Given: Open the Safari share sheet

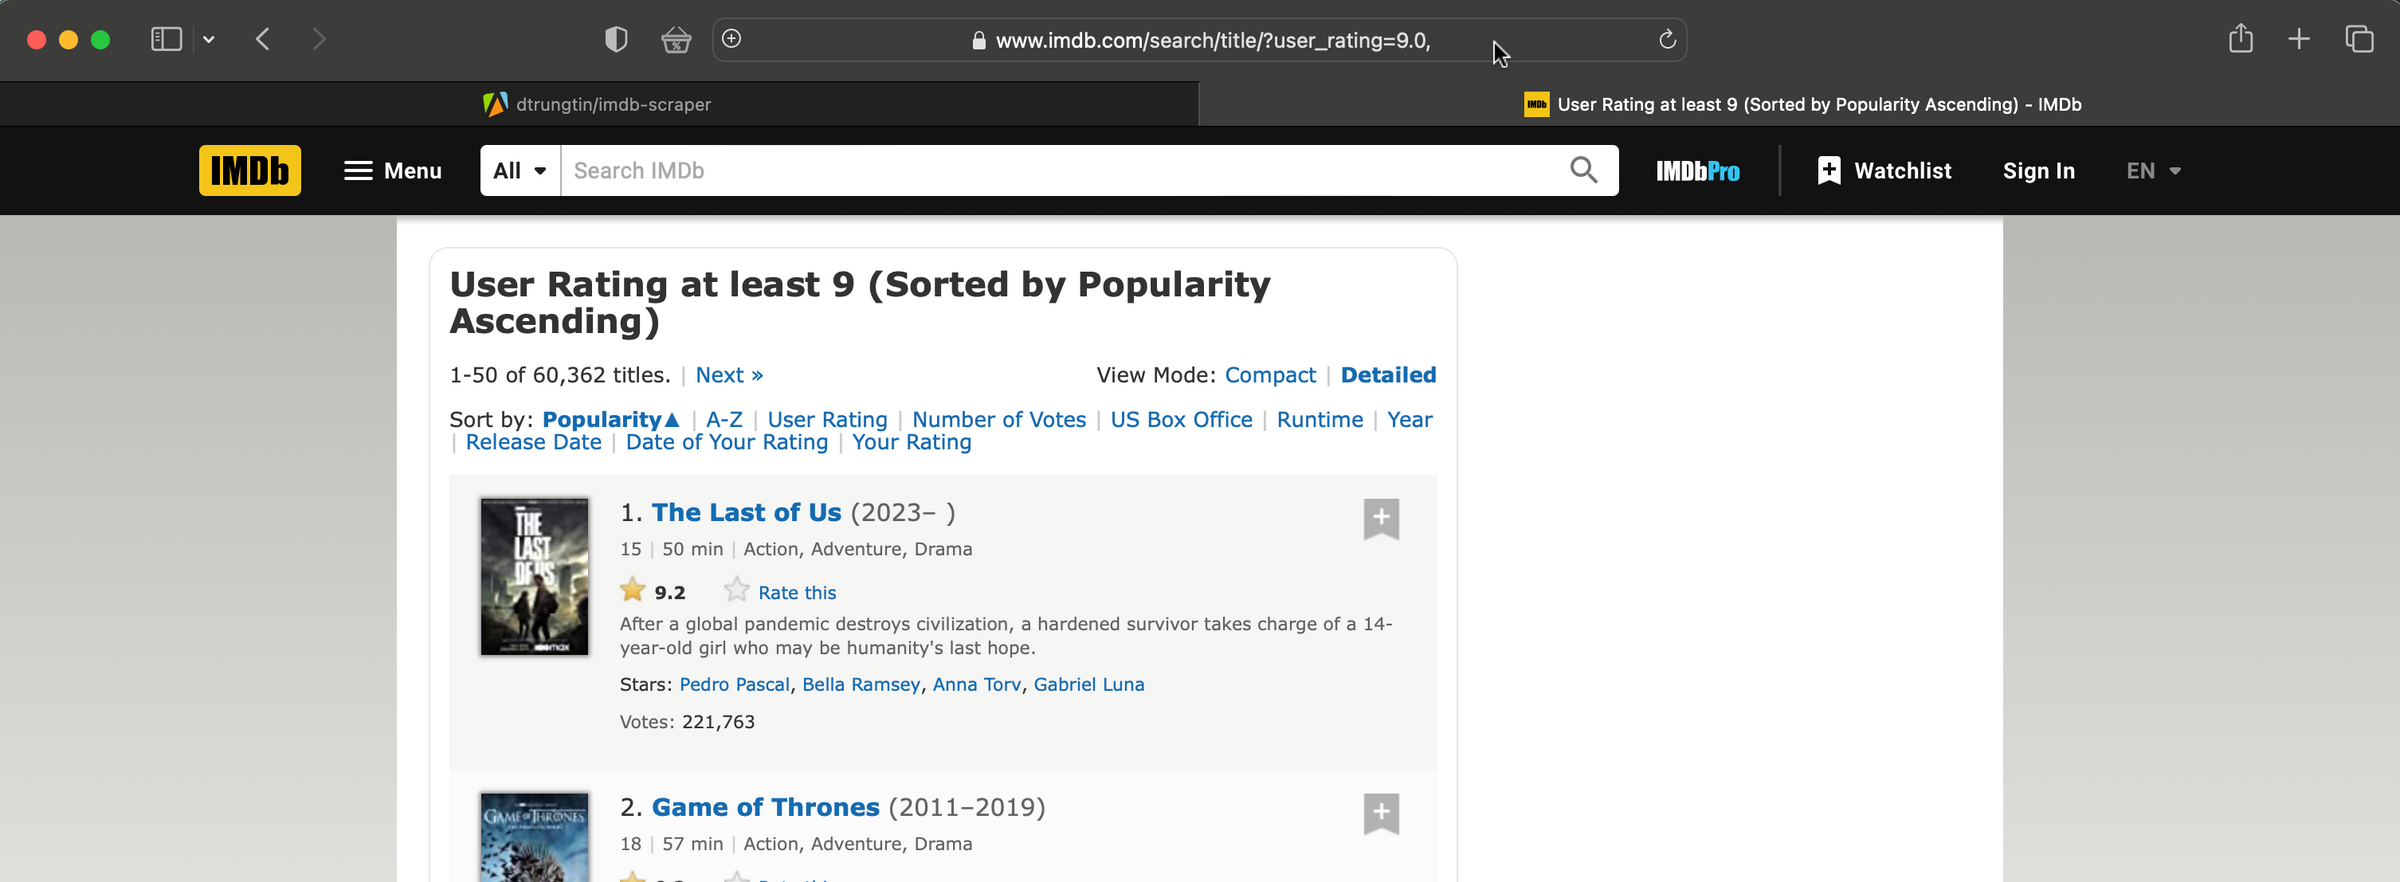Looking at the screenshot, I should (2240, 39).
